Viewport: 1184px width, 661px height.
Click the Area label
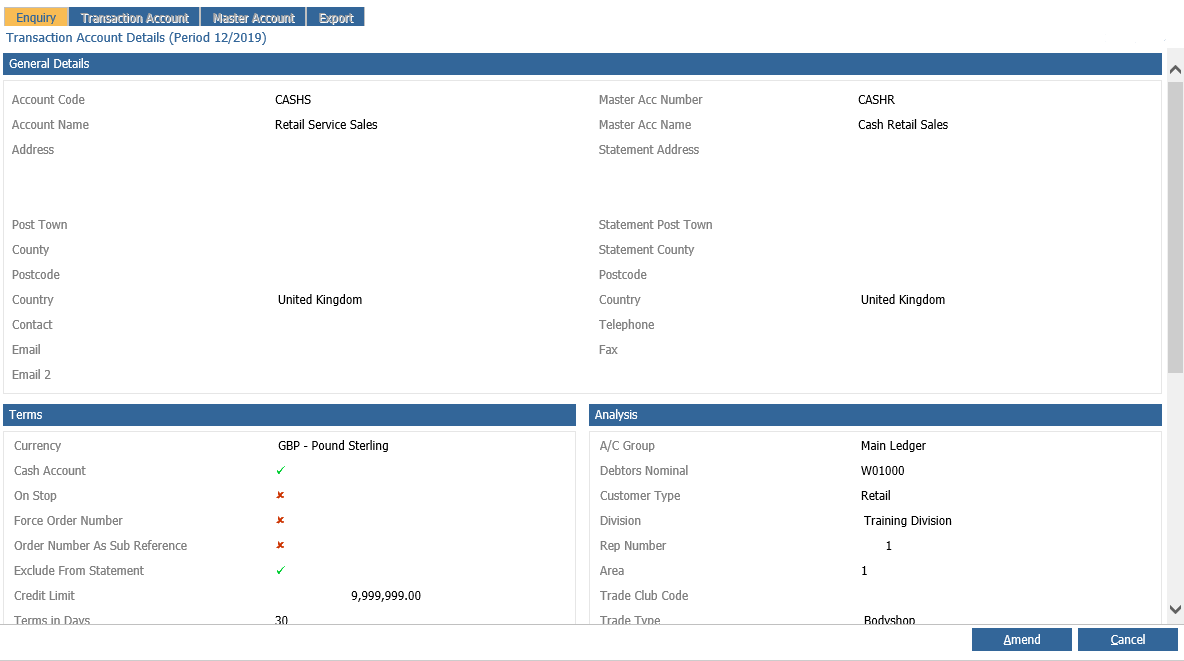tap(612, 570)
